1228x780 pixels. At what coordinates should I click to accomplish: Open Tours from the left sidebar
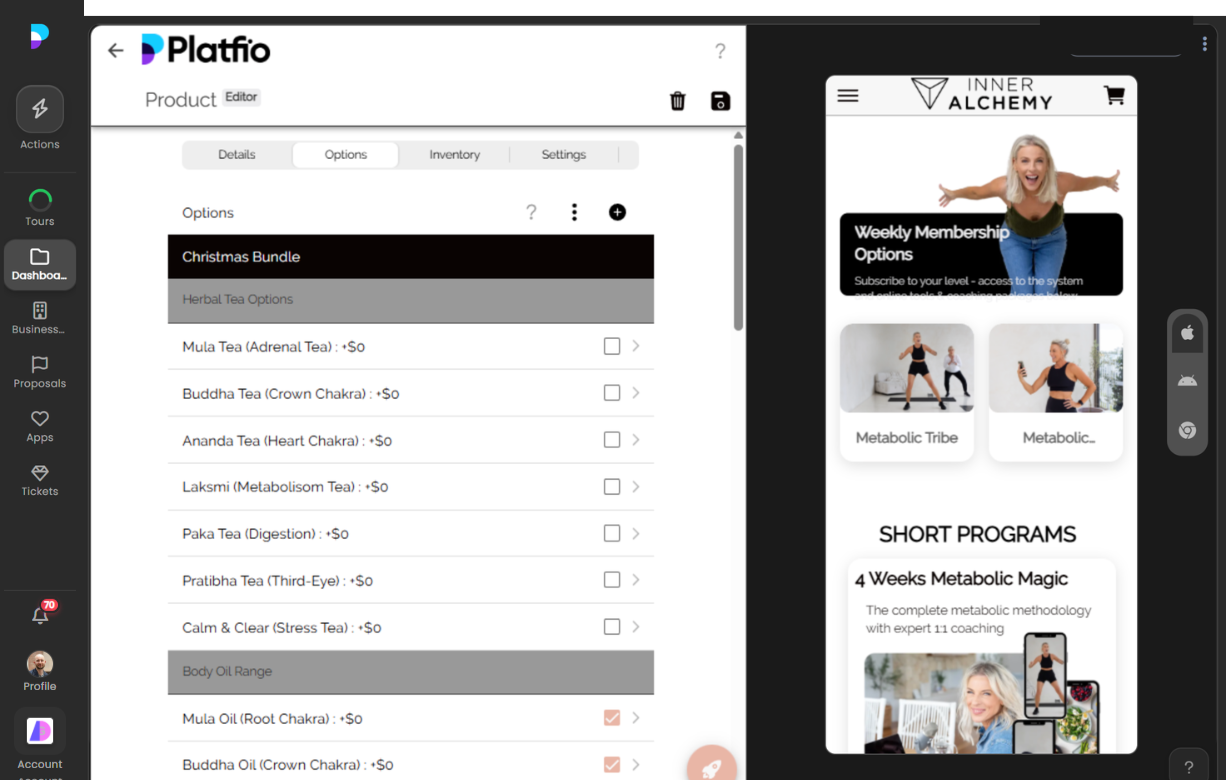pos(40,205)
